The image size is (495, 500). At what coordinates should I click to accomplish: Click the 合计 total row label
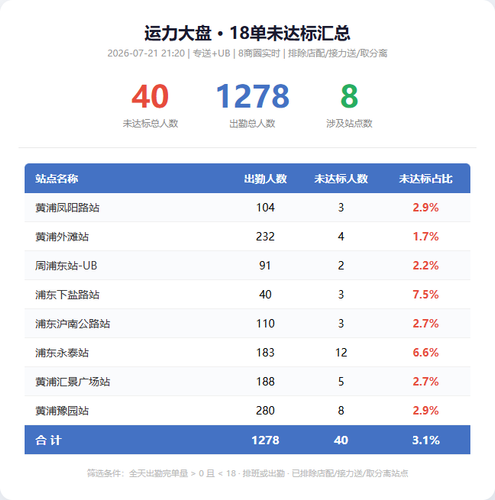[x=48, y=440]
